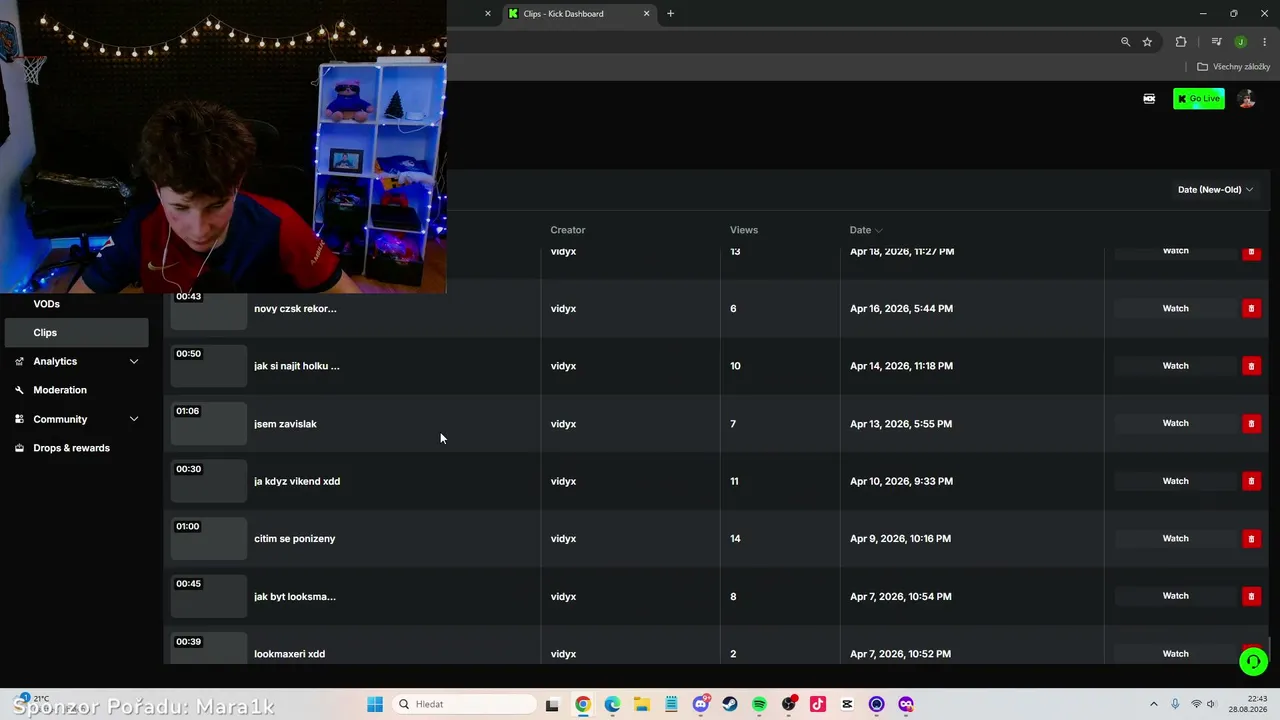The image size is (1280, 720).
Task: Click the 'Views' column header
Action: (x=744, y=230)
